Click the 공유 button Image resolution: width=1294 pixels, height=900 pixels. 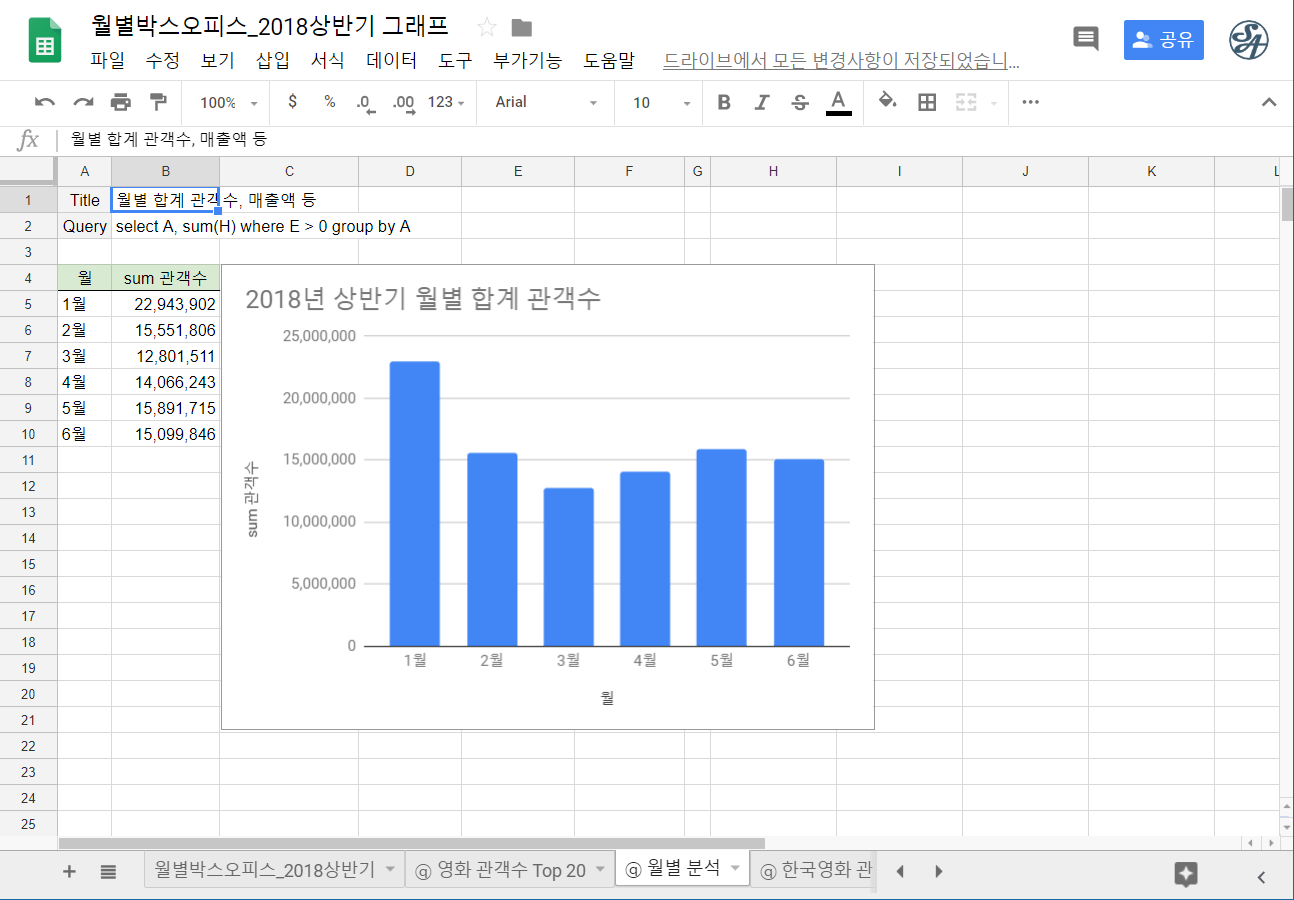coord(1163,39)
